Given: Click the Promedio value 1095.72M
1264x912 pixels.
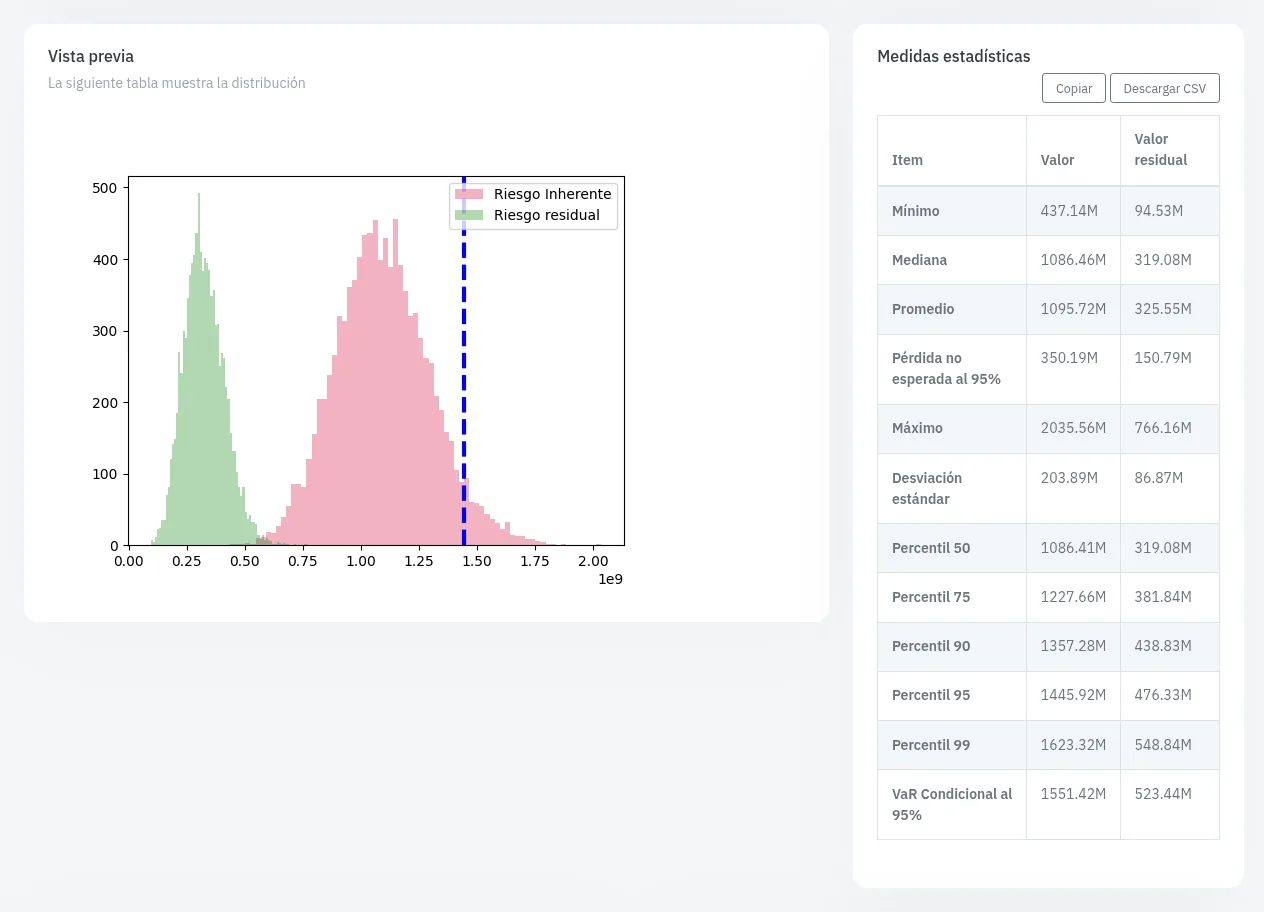Looking at the screenshot, I should (x=1073, y=309).
